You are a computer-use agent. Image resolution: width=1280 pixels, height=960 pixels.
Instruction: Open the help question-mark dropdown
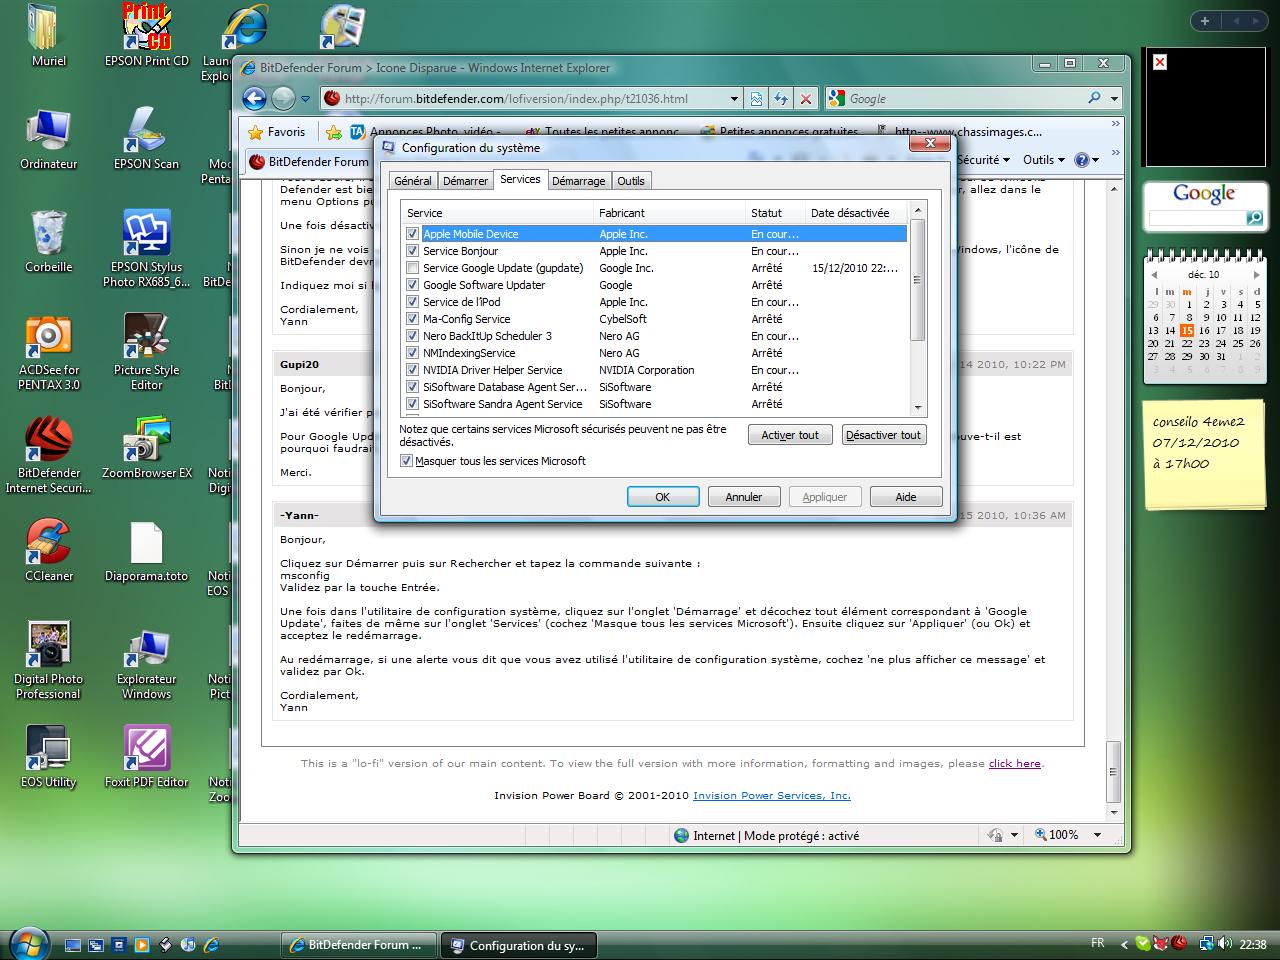pos(1087,160)
